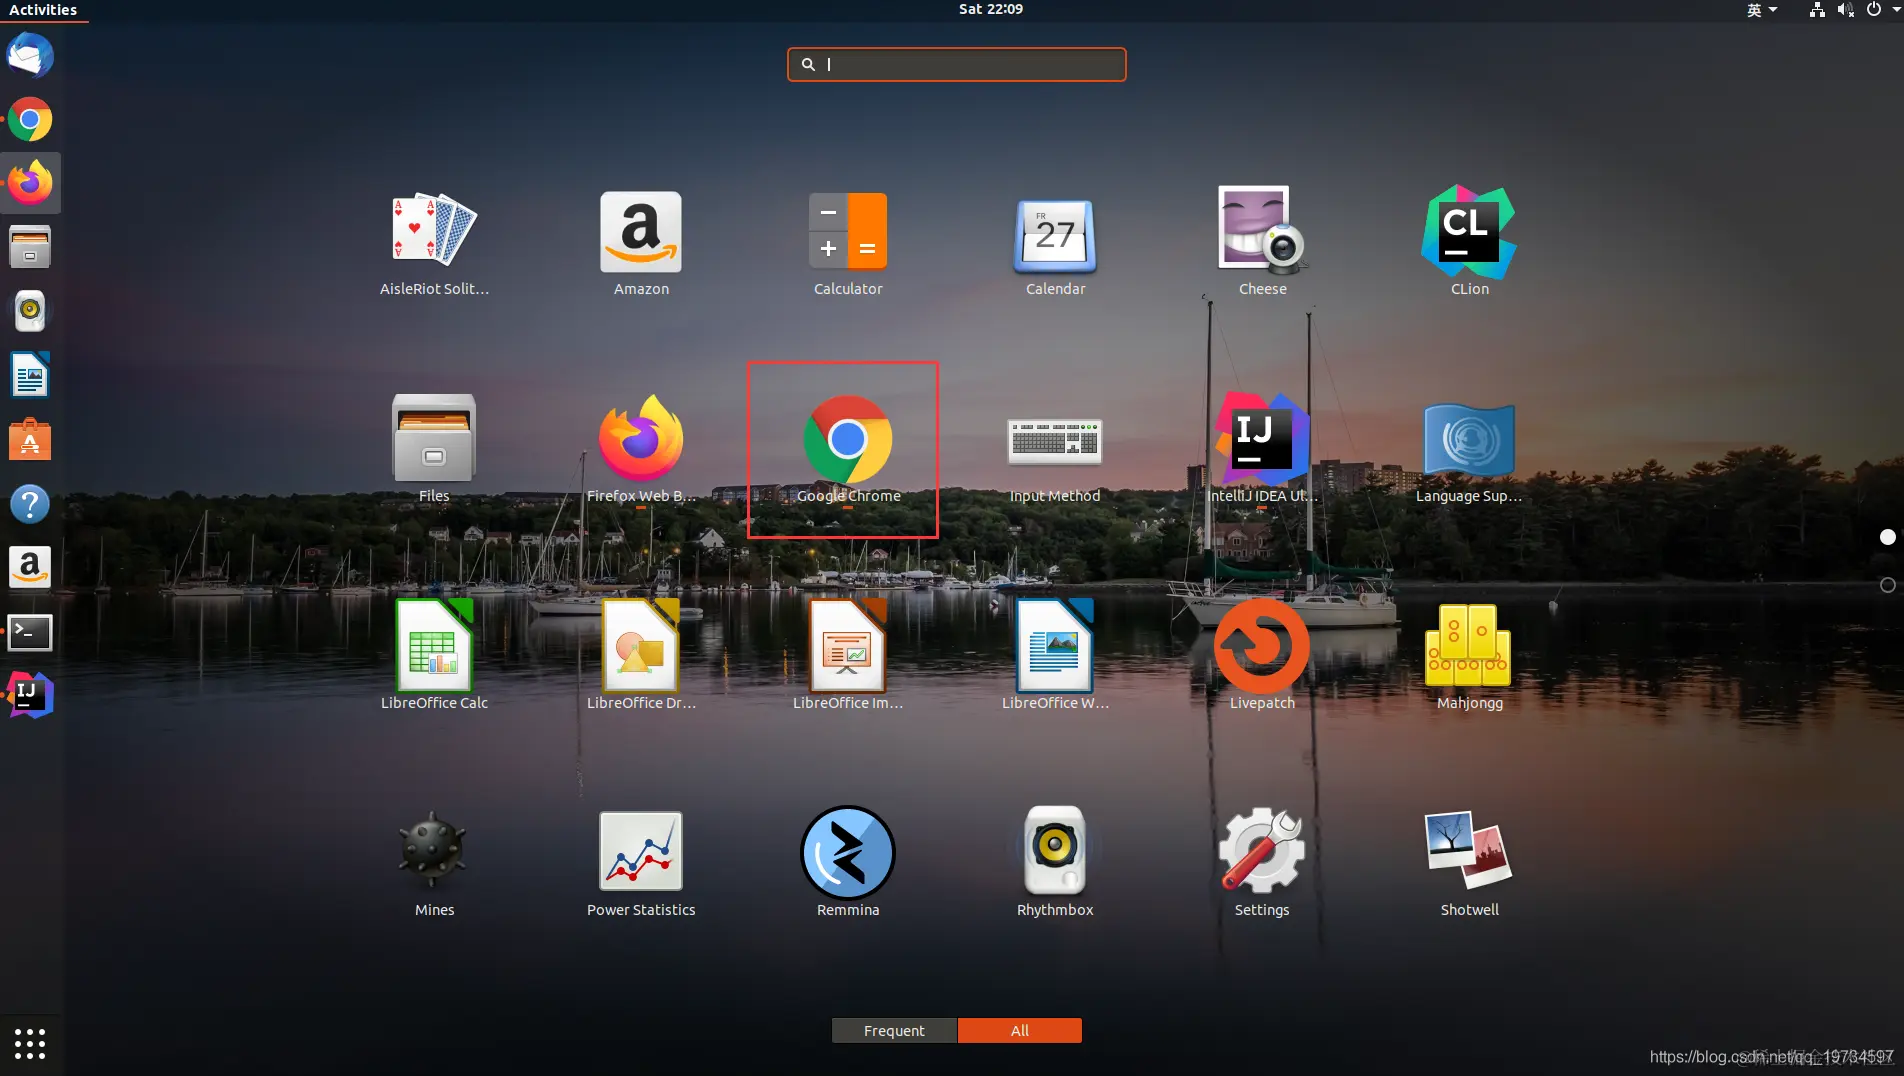This screenshot has width=1904, height=1076.
Task: Launch Shotwell photo manager
Action: coord(1469,864)
